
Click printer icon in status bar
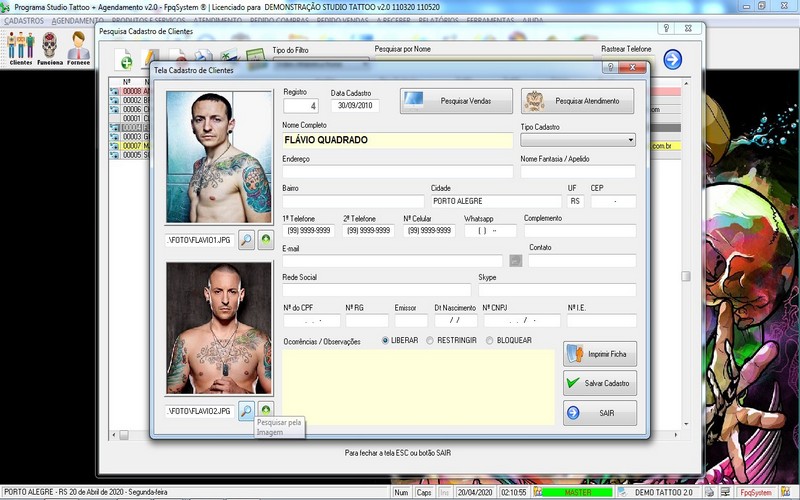pyautogui.click(x=710, y=492)
